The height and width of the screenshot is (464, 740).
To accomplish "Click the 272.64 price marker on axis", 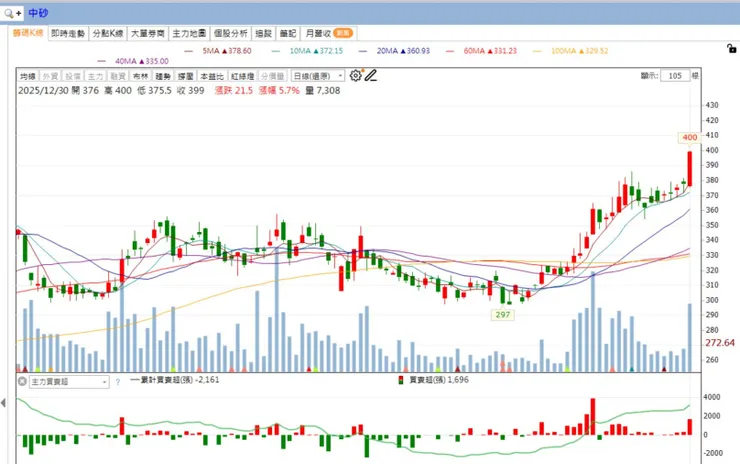I will 720,343.
